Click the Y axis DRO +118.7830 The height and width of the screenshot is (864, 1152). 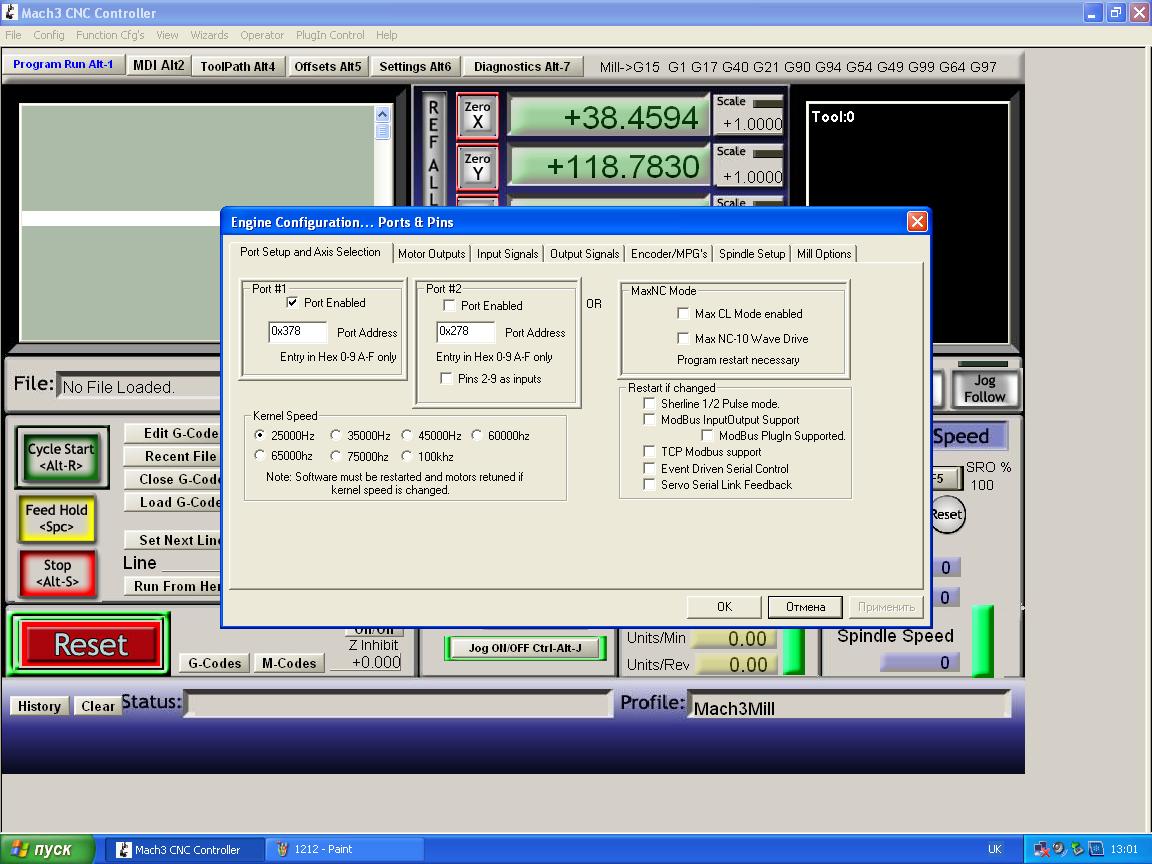(608, 167)
